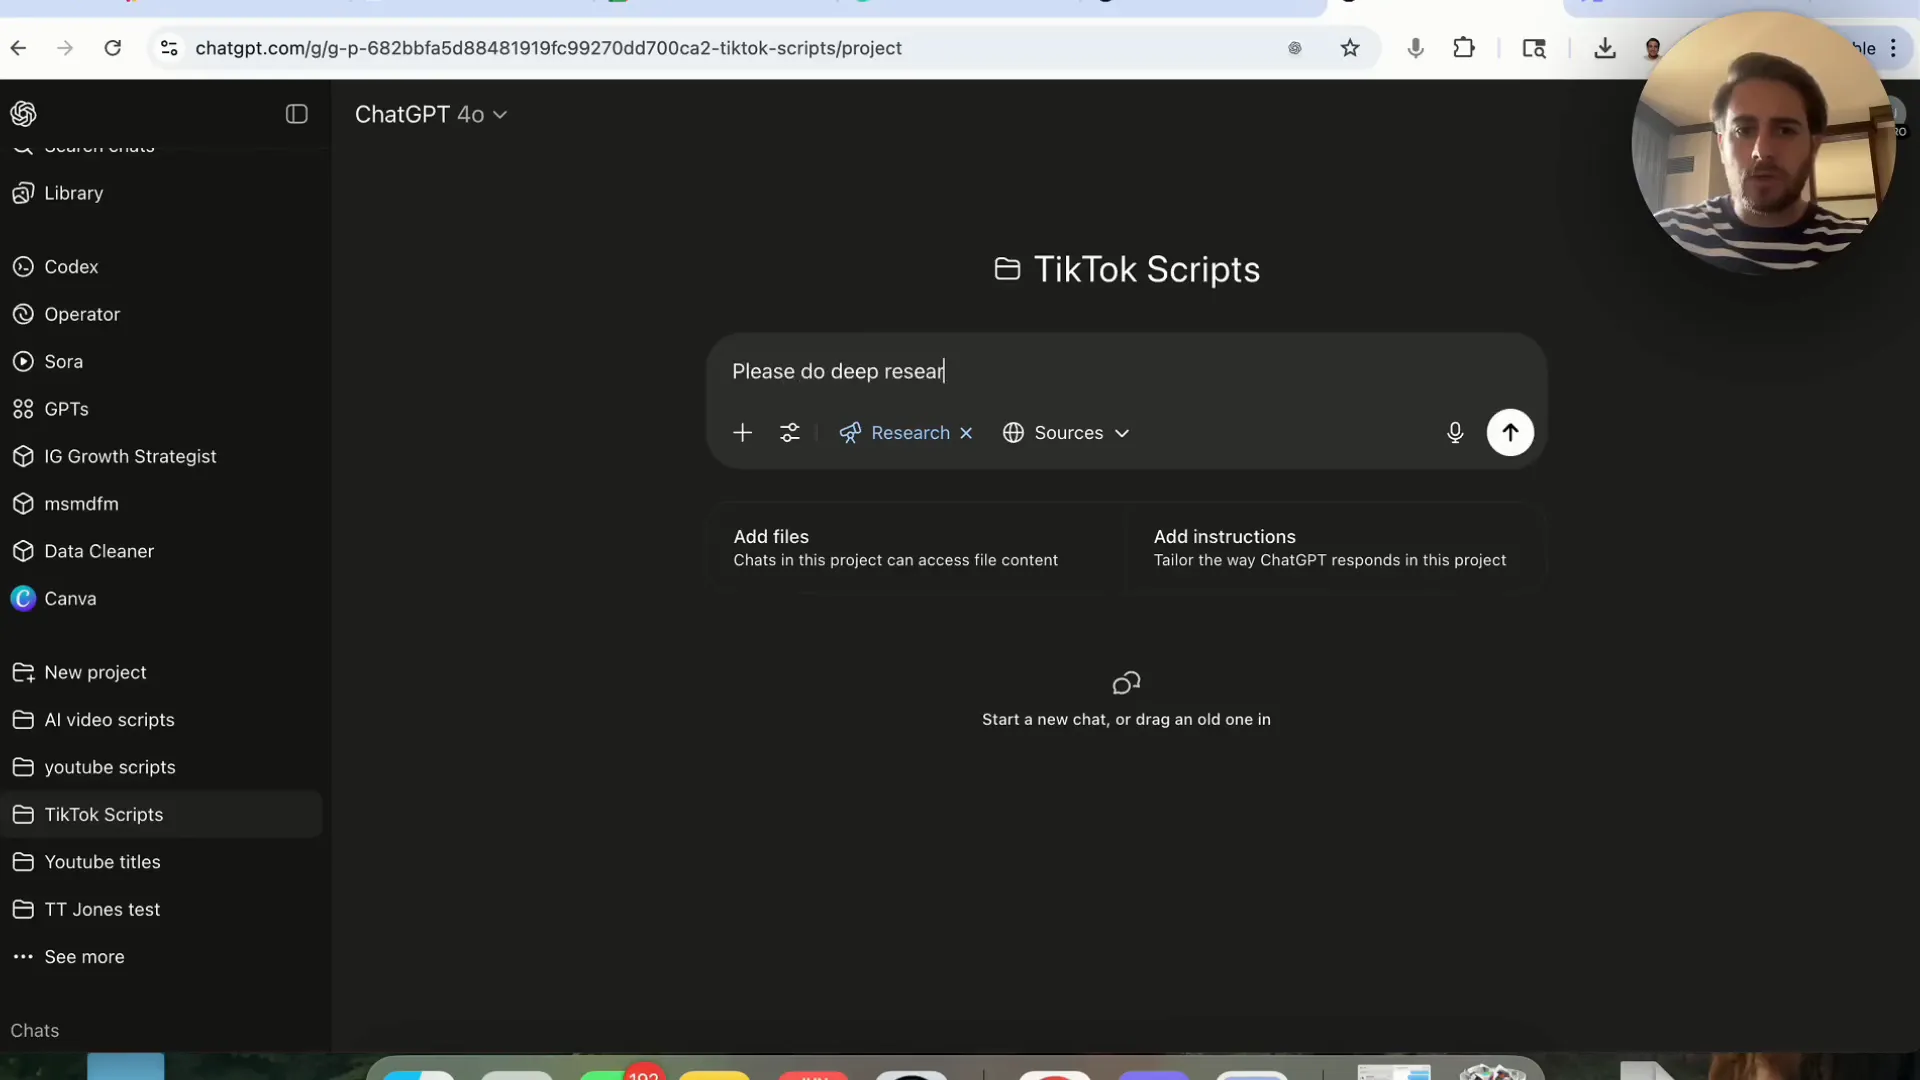Click into the prompt text field

(1126, 372)
